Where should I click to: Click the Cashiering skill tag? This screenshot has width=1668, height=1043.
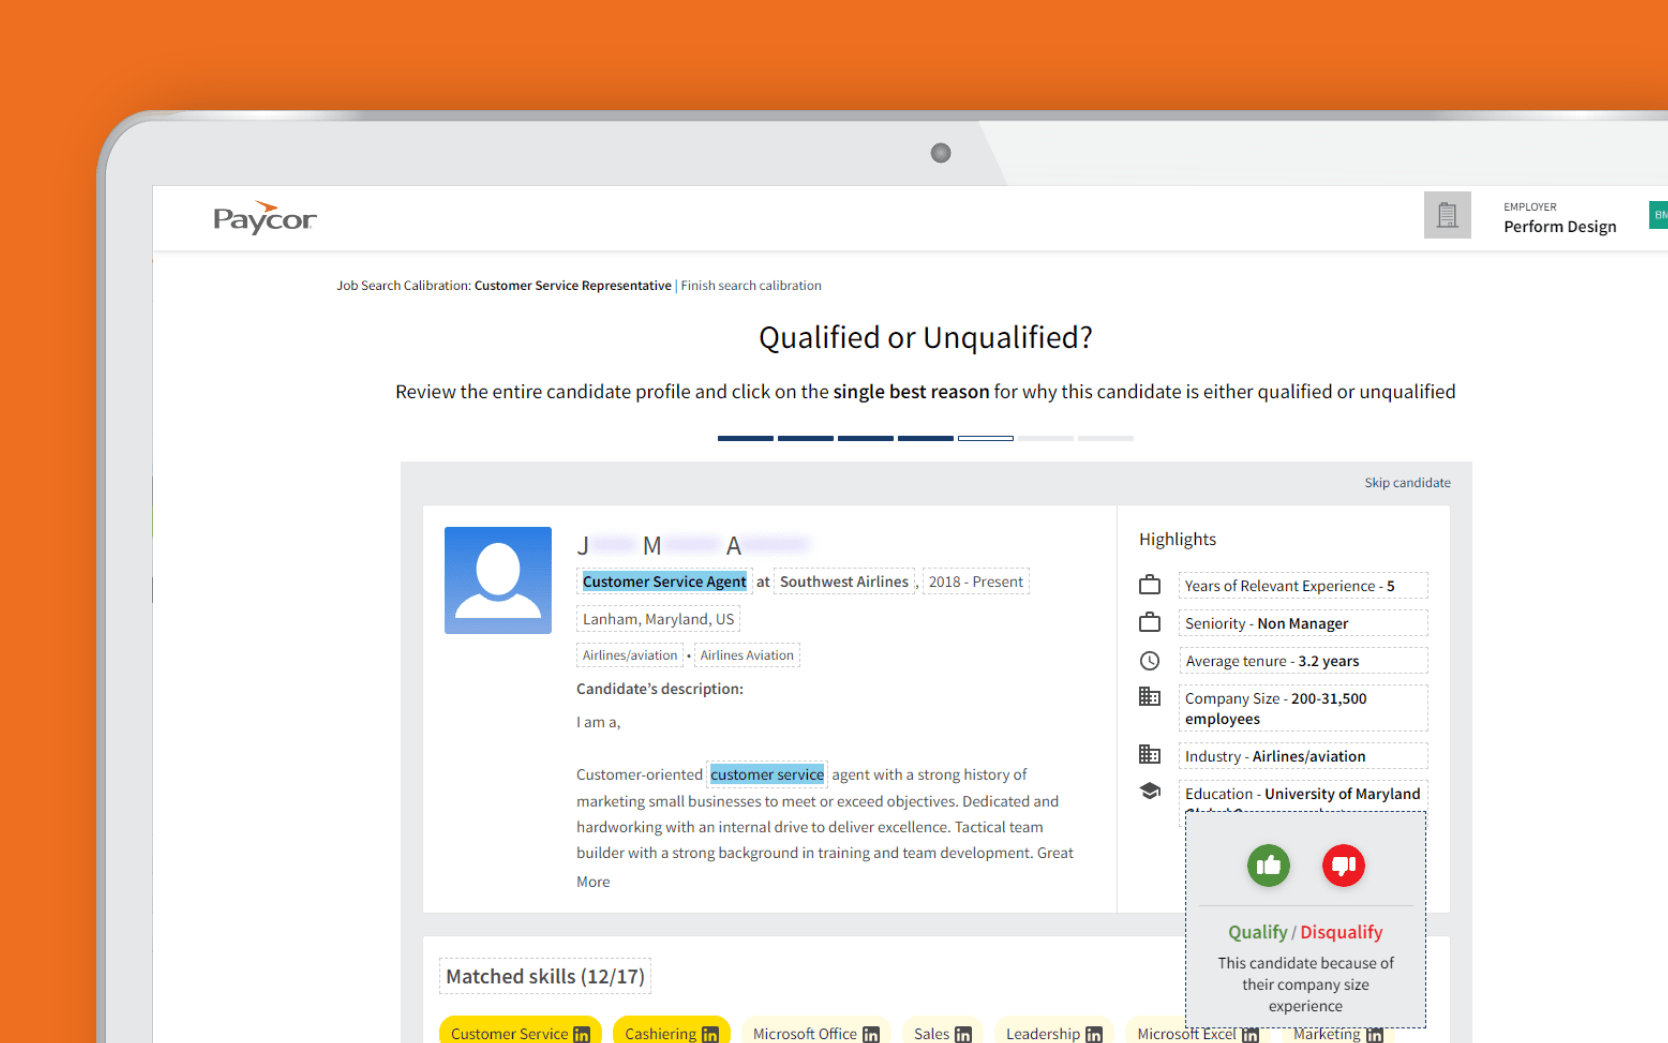click(671, 1032)
